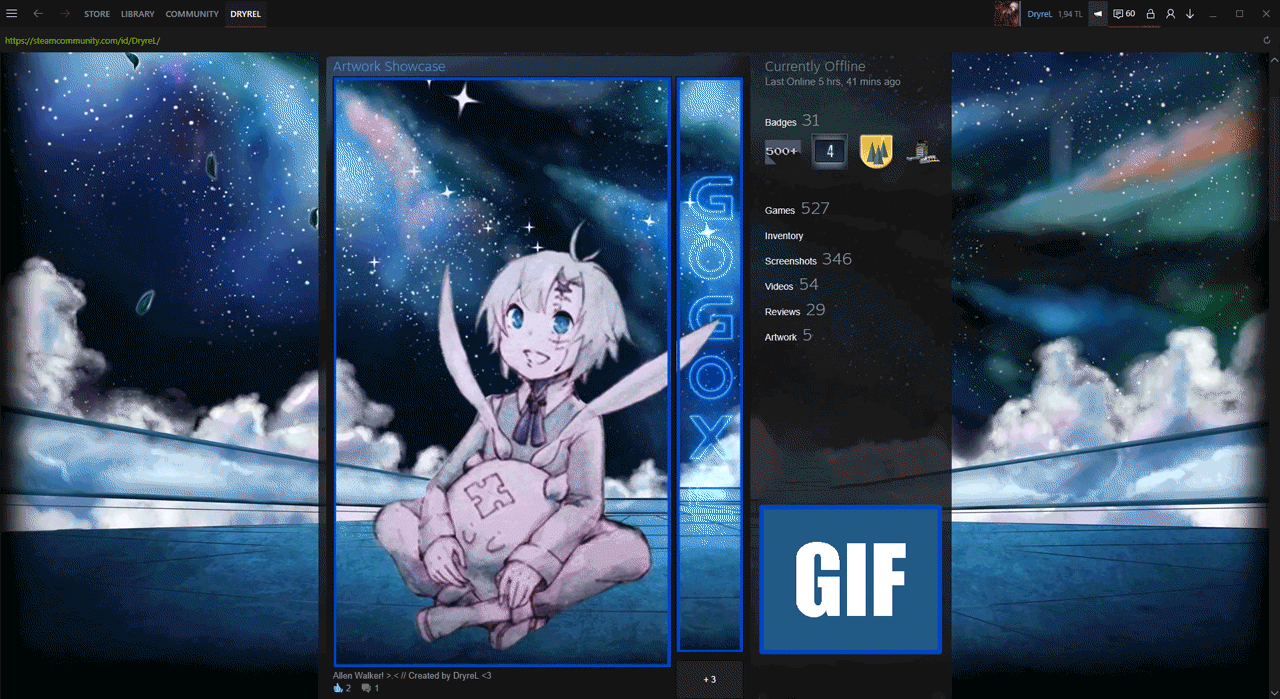Open the Reviews 29 link
The image size is (1280, 699).
tap(795, 311)
